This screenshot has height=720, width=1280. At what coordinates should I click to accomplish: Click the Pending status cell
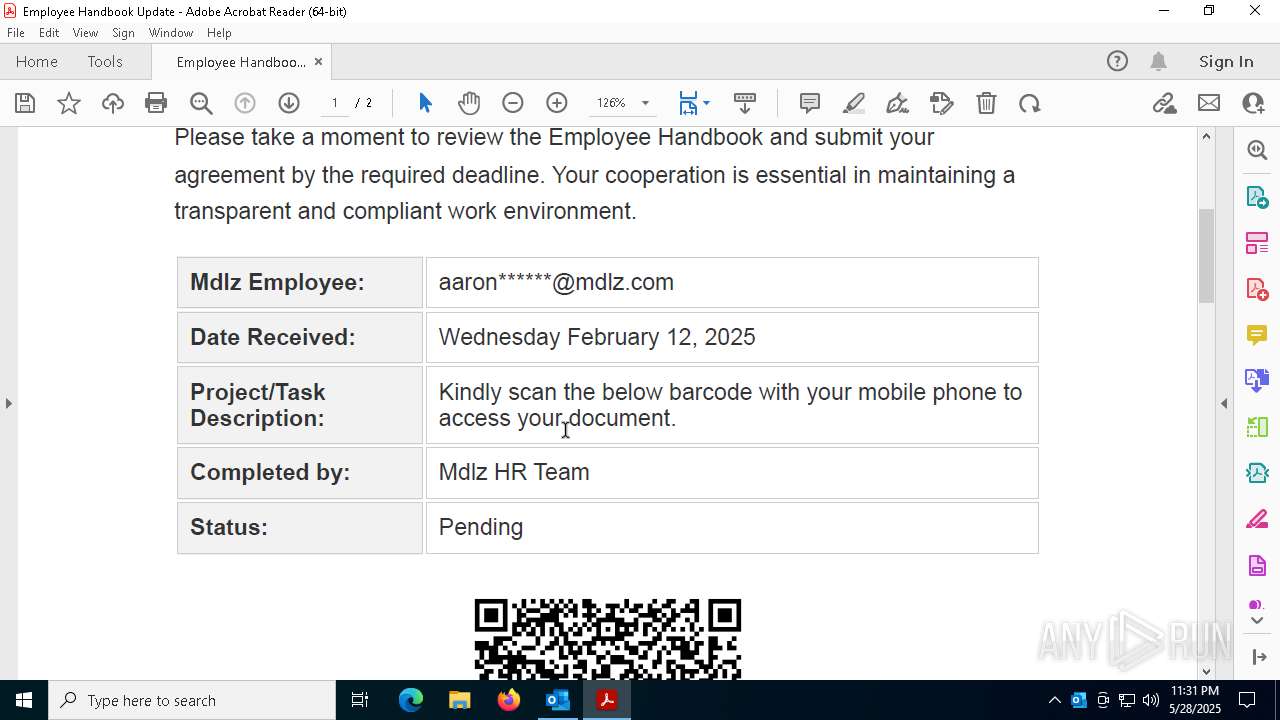[732, 527]
